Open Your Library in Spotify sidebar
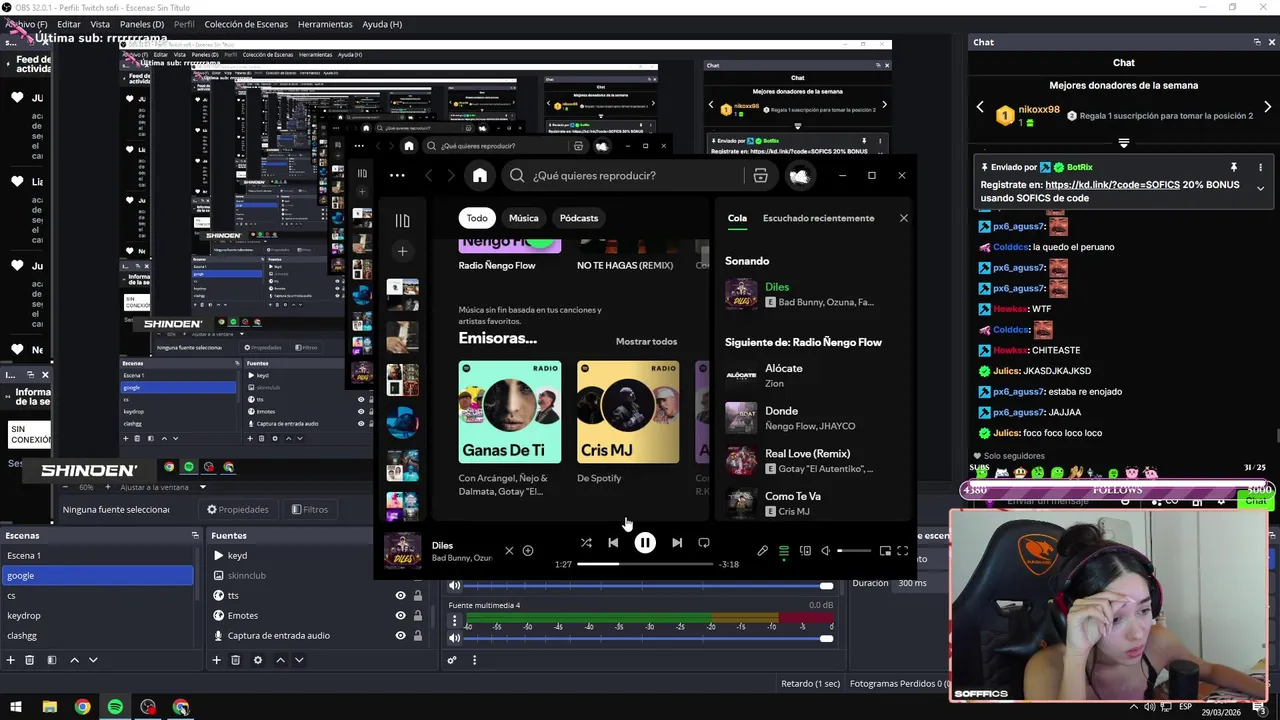The image size is (1280, 720). tap(402, 221)
